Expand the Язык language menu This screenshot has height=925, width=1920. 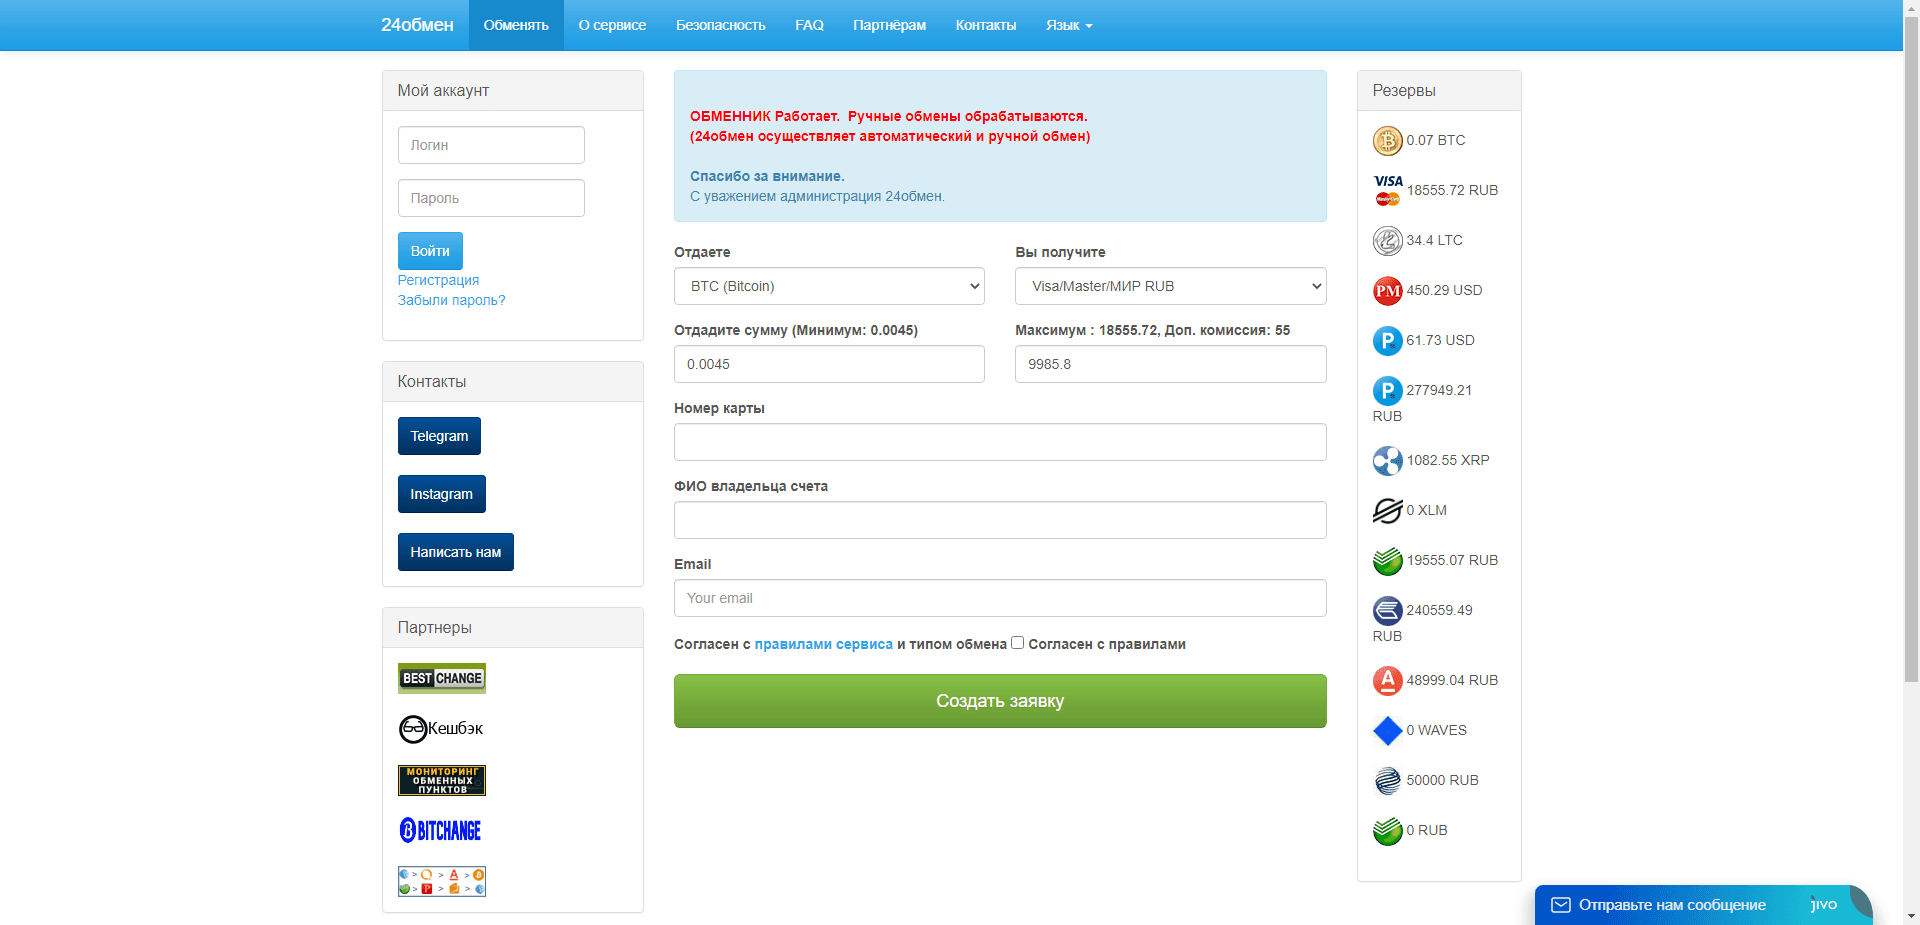point(1068,25)
